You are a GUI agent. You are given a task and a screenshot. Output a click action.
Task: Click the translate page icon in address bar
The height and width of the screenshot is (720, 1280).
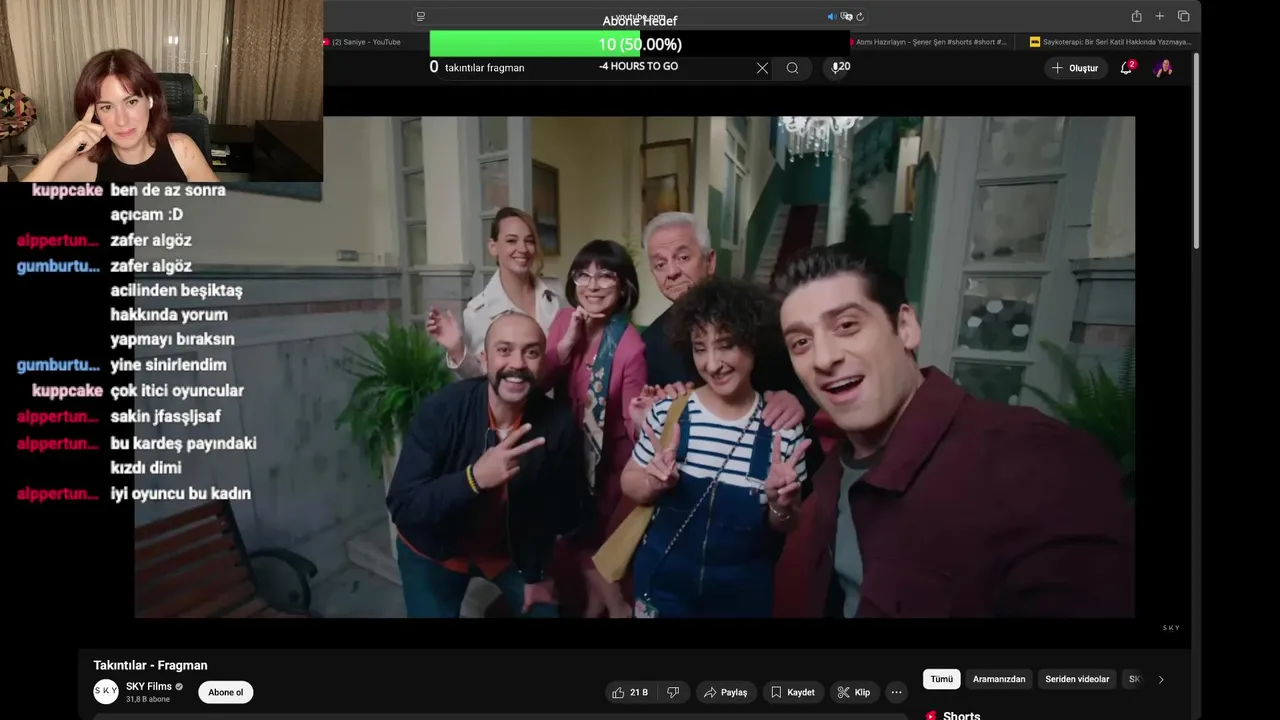pos(846,16)
